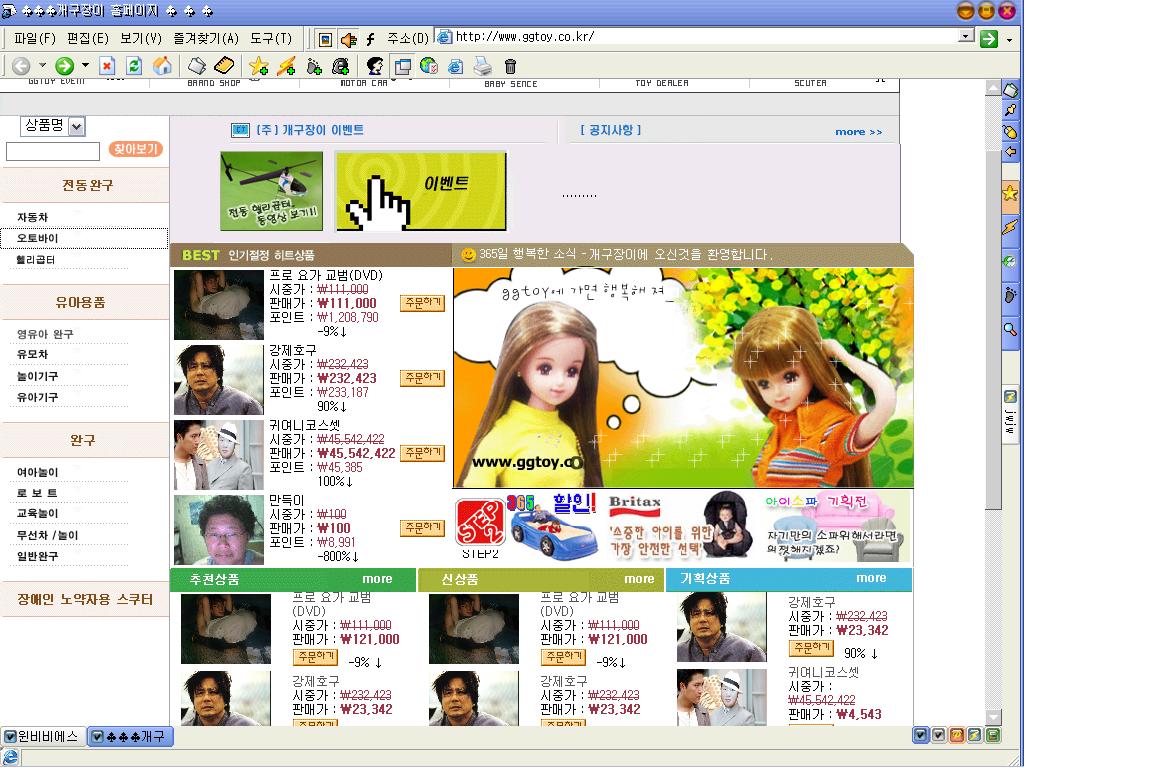Print the page with printer icon
1152x768 pixels.
coord(483,66)
